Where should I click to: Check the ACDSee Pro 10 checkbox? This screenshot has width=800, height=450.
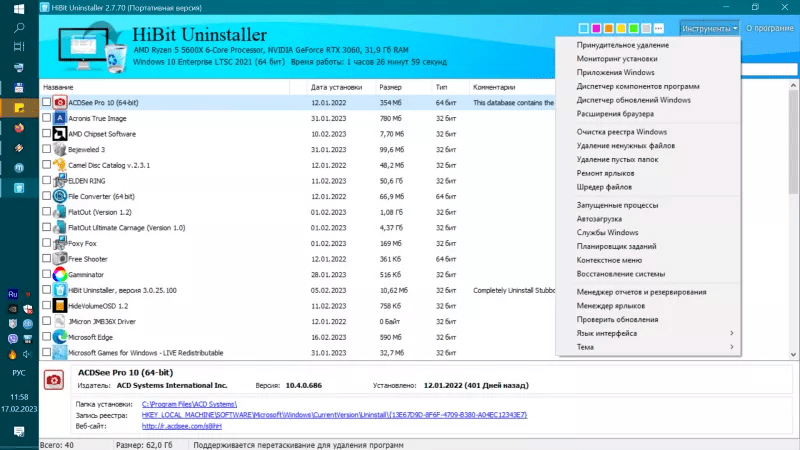(x=46, y=102)
